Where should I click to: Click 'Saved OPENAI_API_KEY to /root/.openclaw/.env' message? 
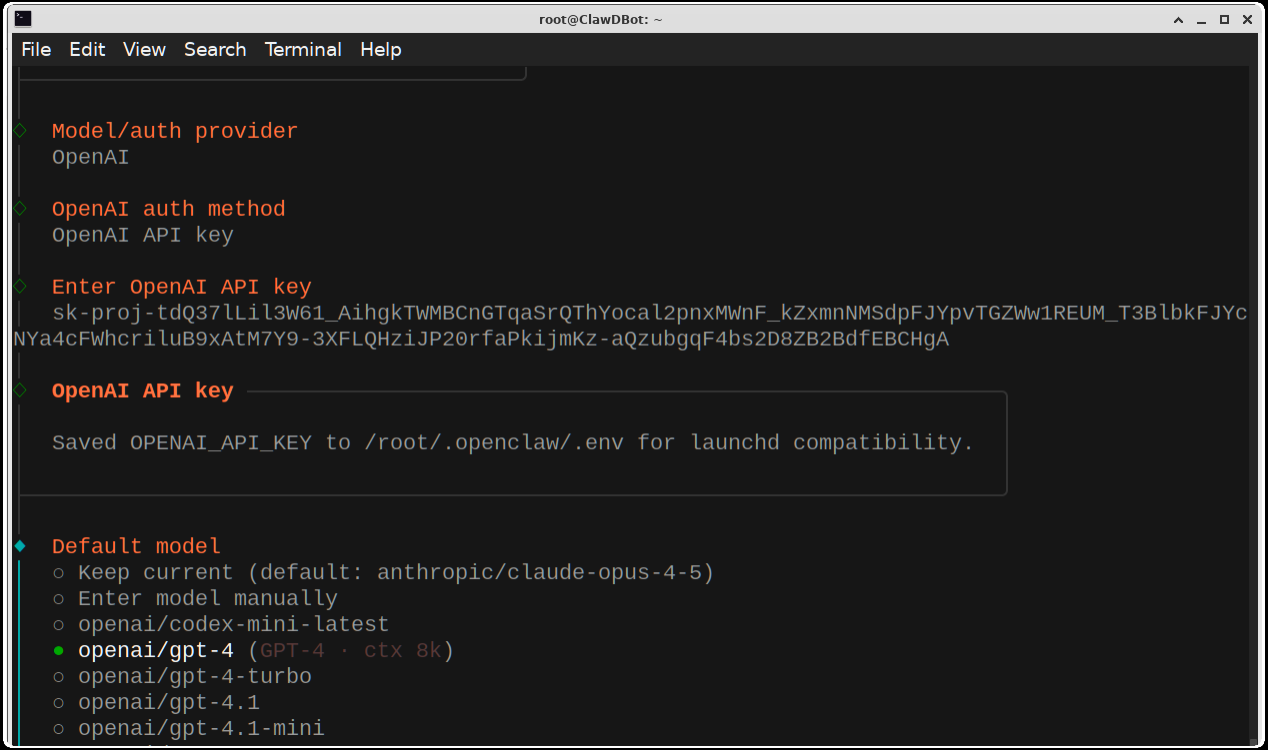pyautogui.click(x=513, y=443)
